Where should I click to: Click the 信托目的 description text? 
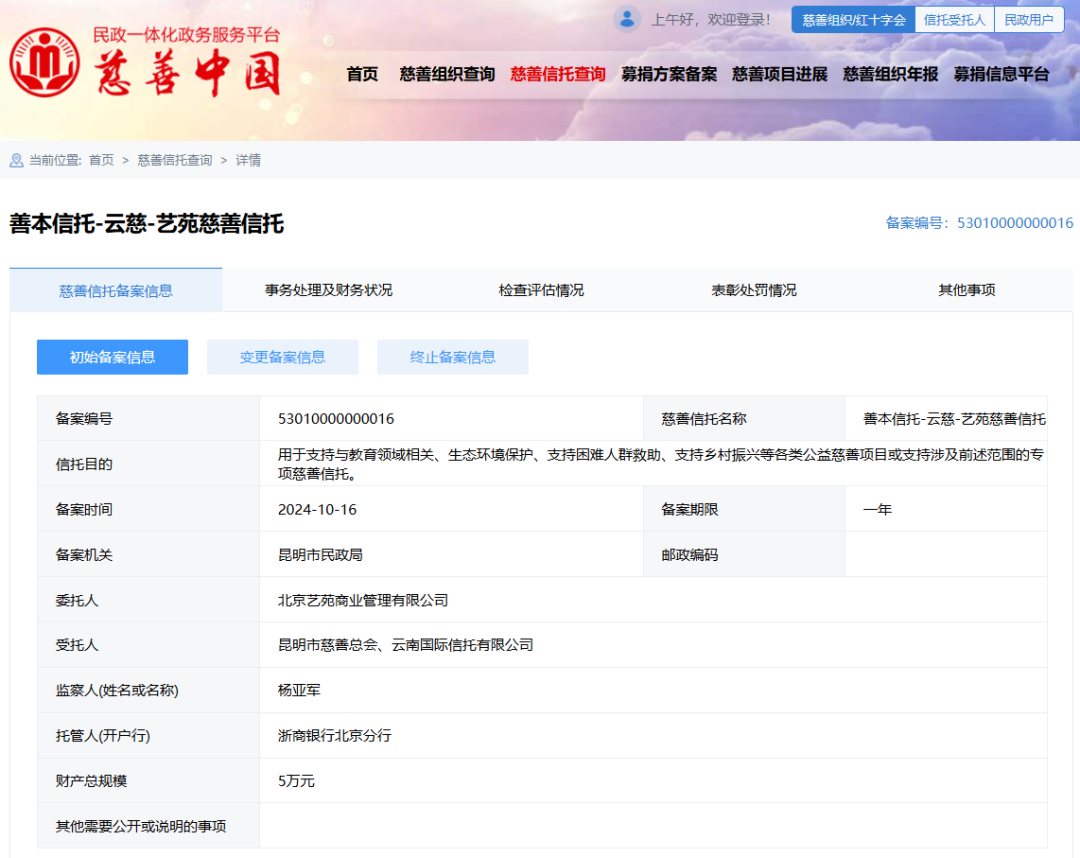coord(661,464)
